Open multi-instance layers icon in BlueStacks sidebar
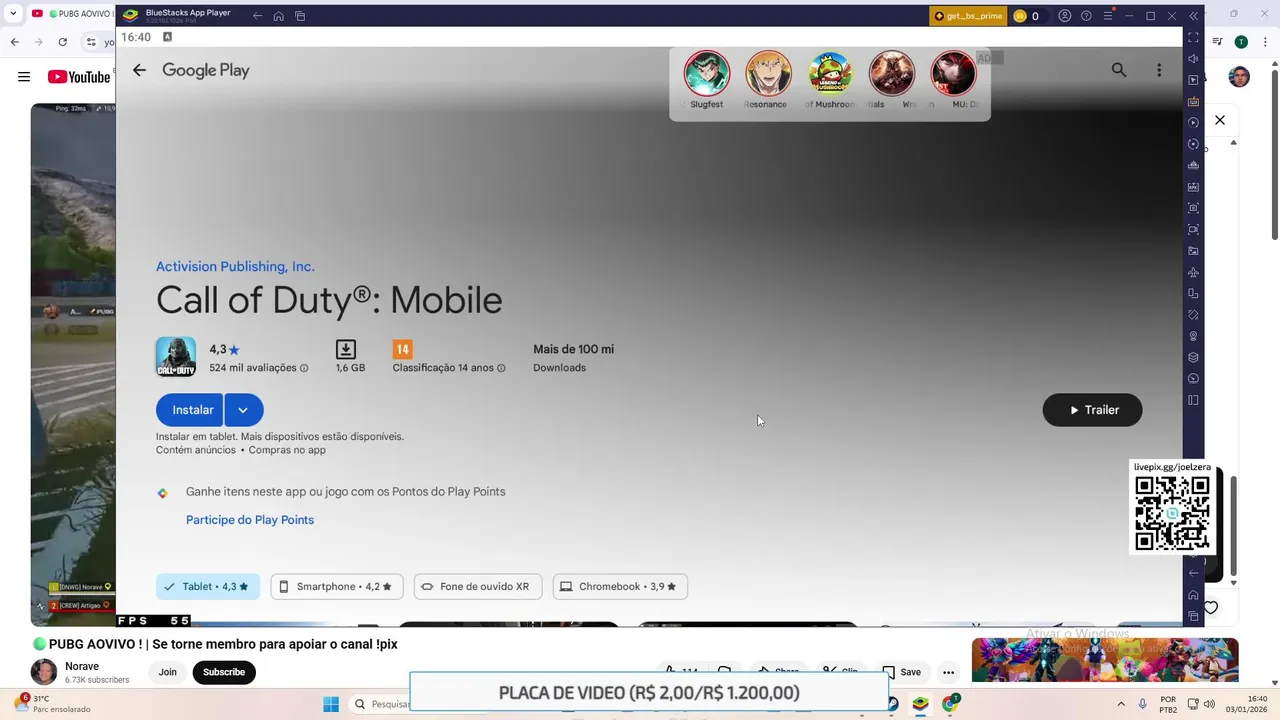The image size is (1280, 720). point(1193,357)
